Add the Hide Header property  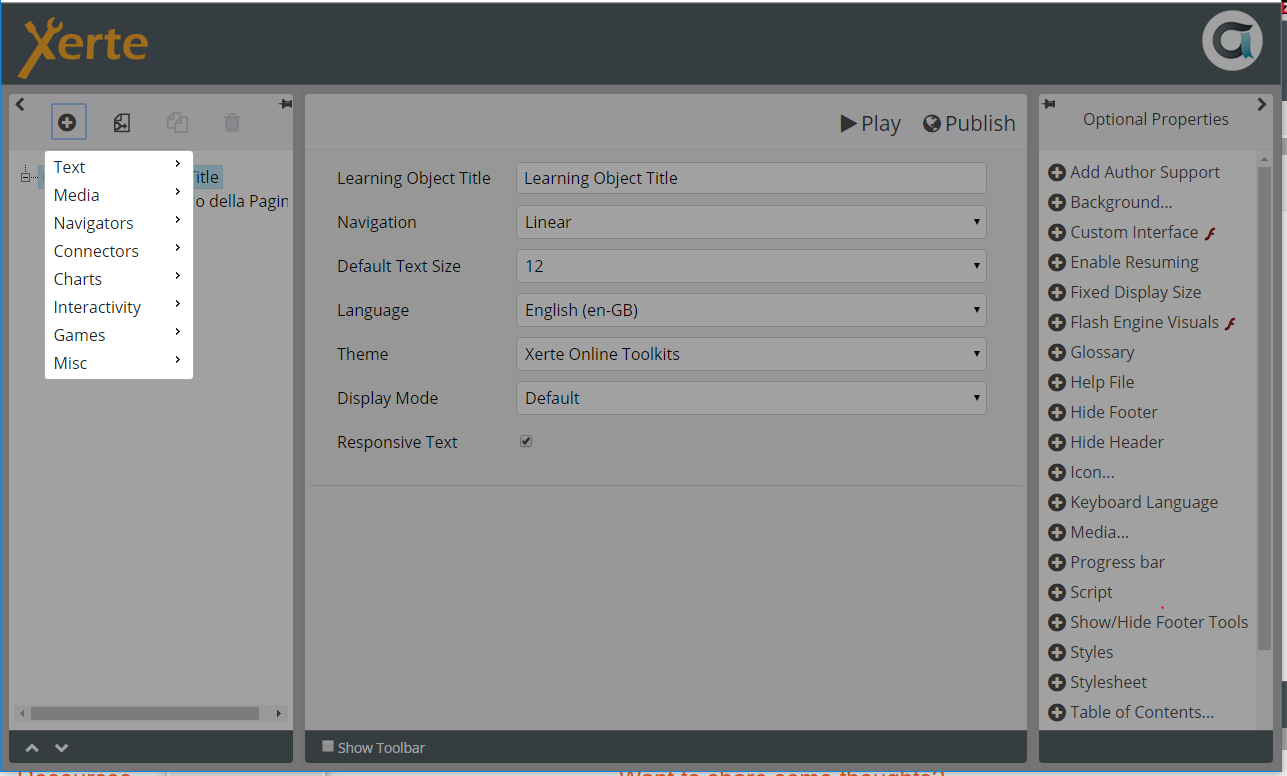(x=1106, y=442)
